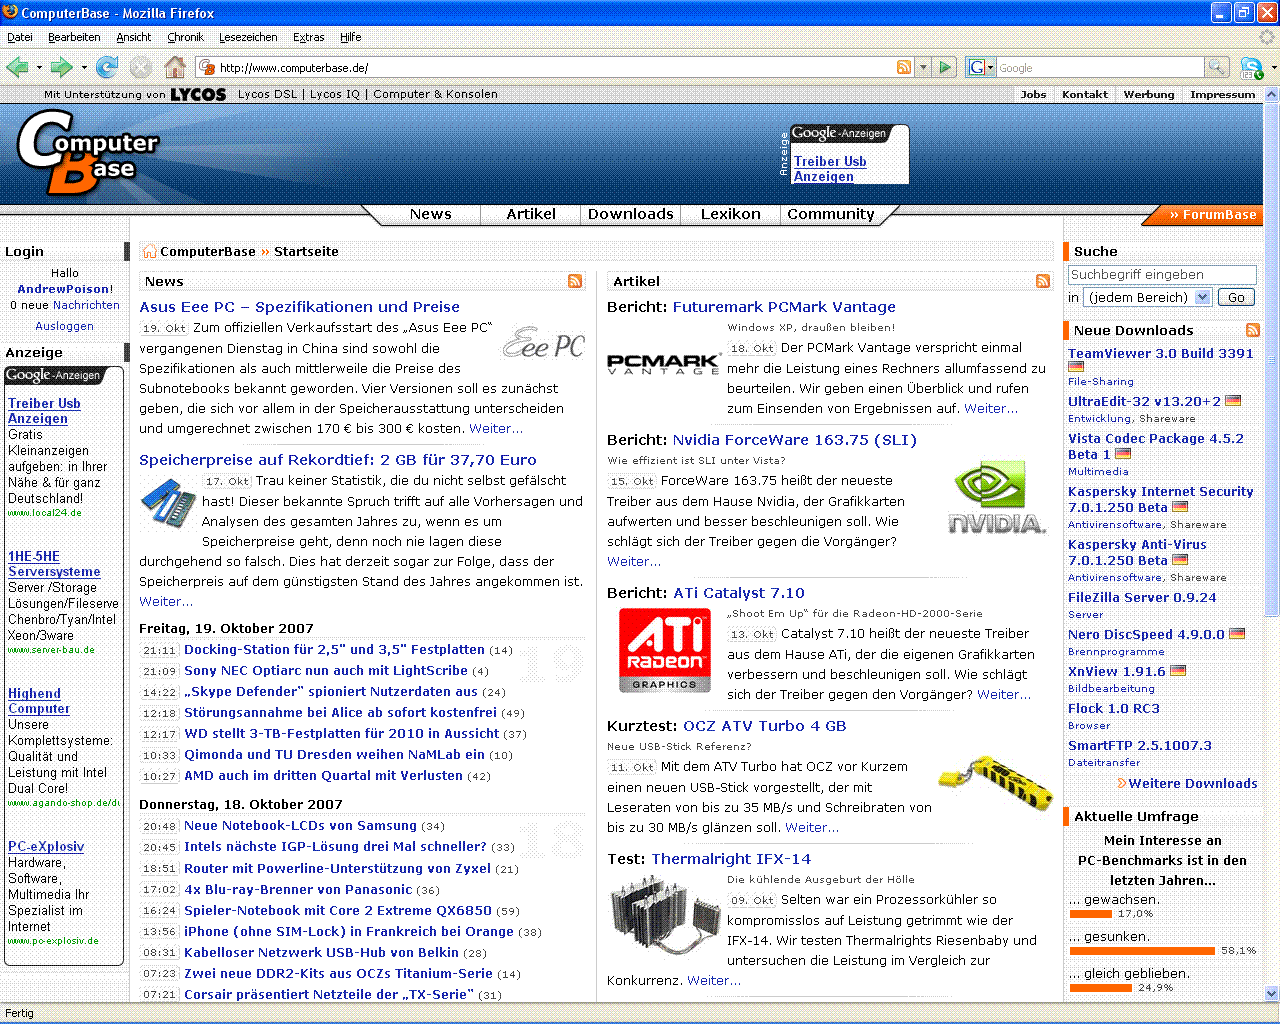The height and width of the screenshot is (1024, 1280).
Task: Click the News section RSS icon
Action: pyautogui.click(x=575, y=281)
